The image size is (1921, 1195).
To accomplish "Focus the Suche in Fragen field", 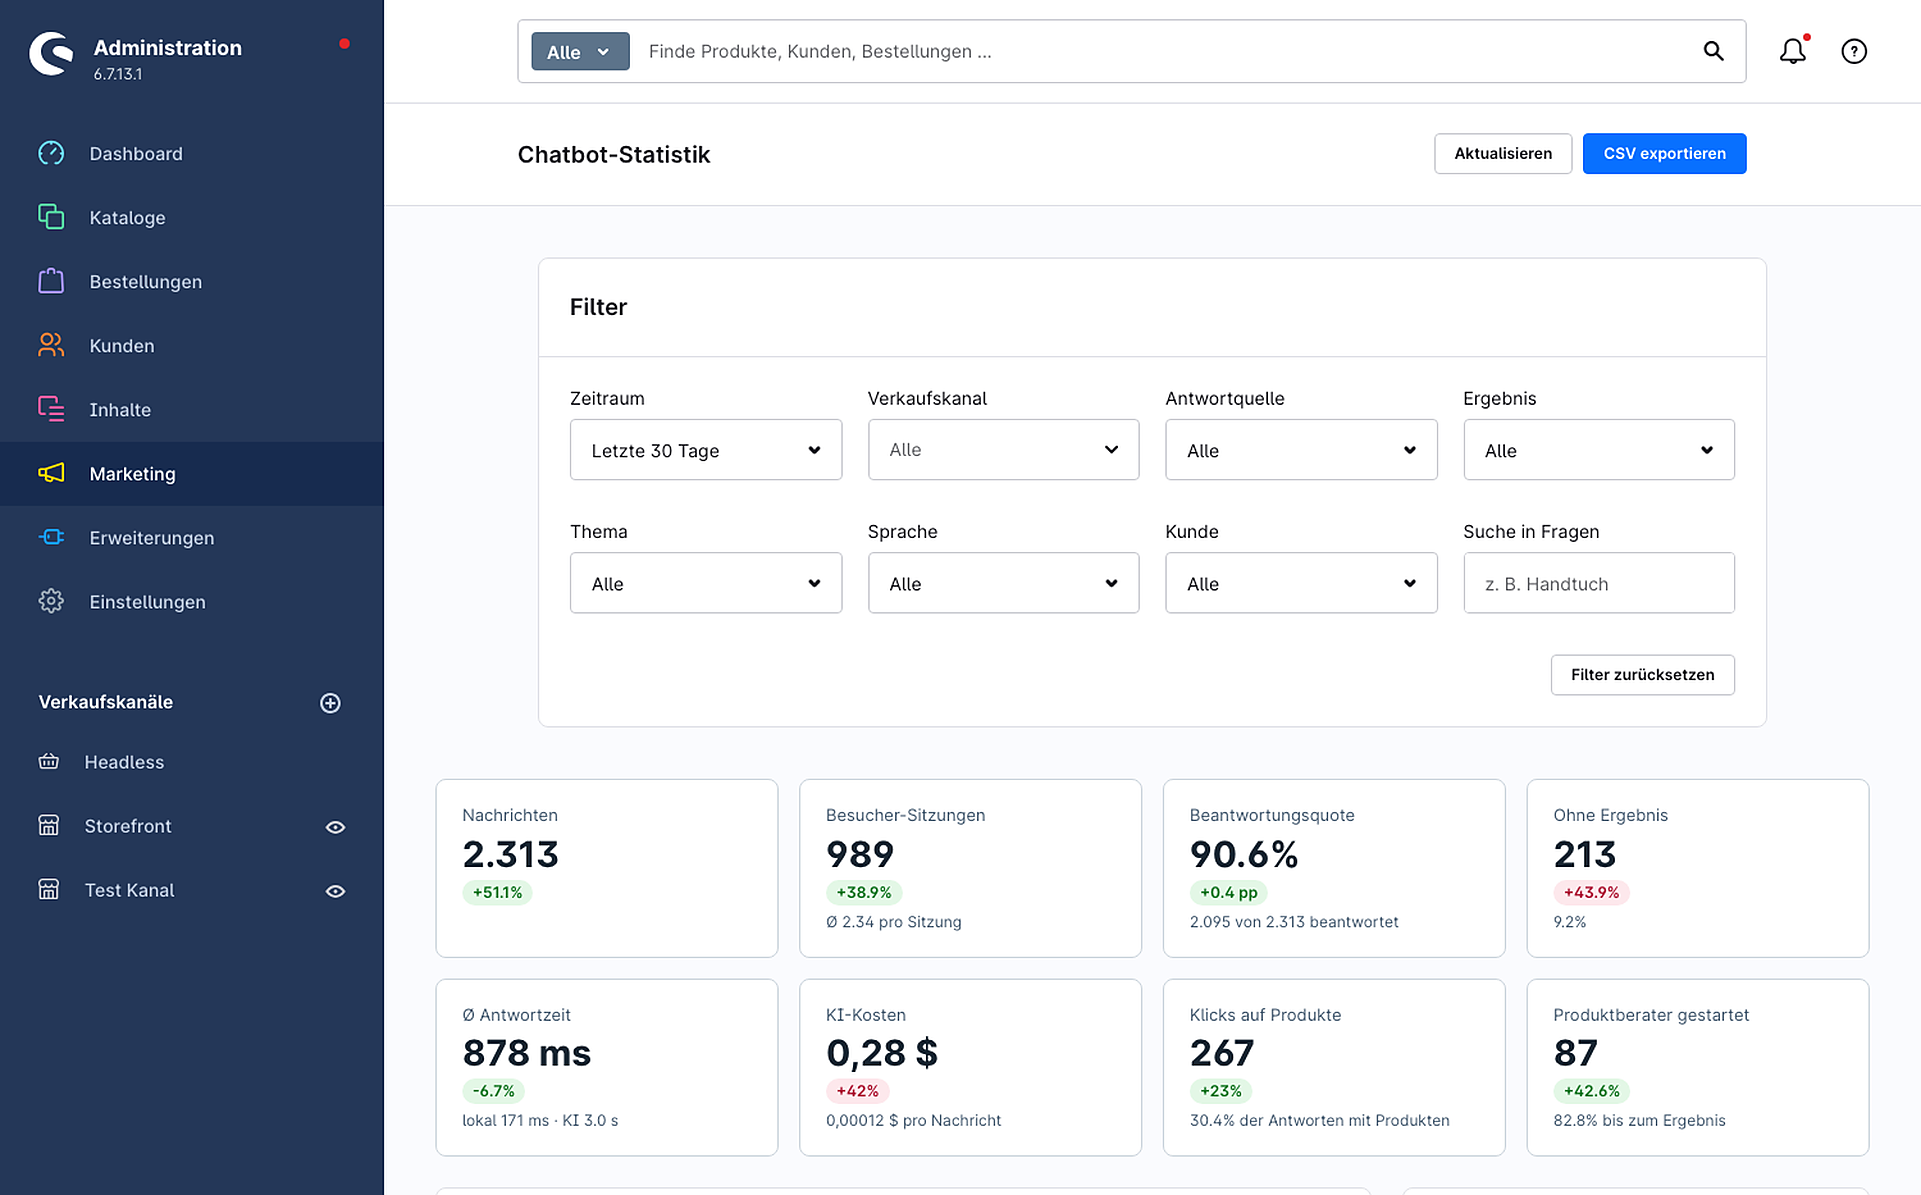I will (1599, 583).
